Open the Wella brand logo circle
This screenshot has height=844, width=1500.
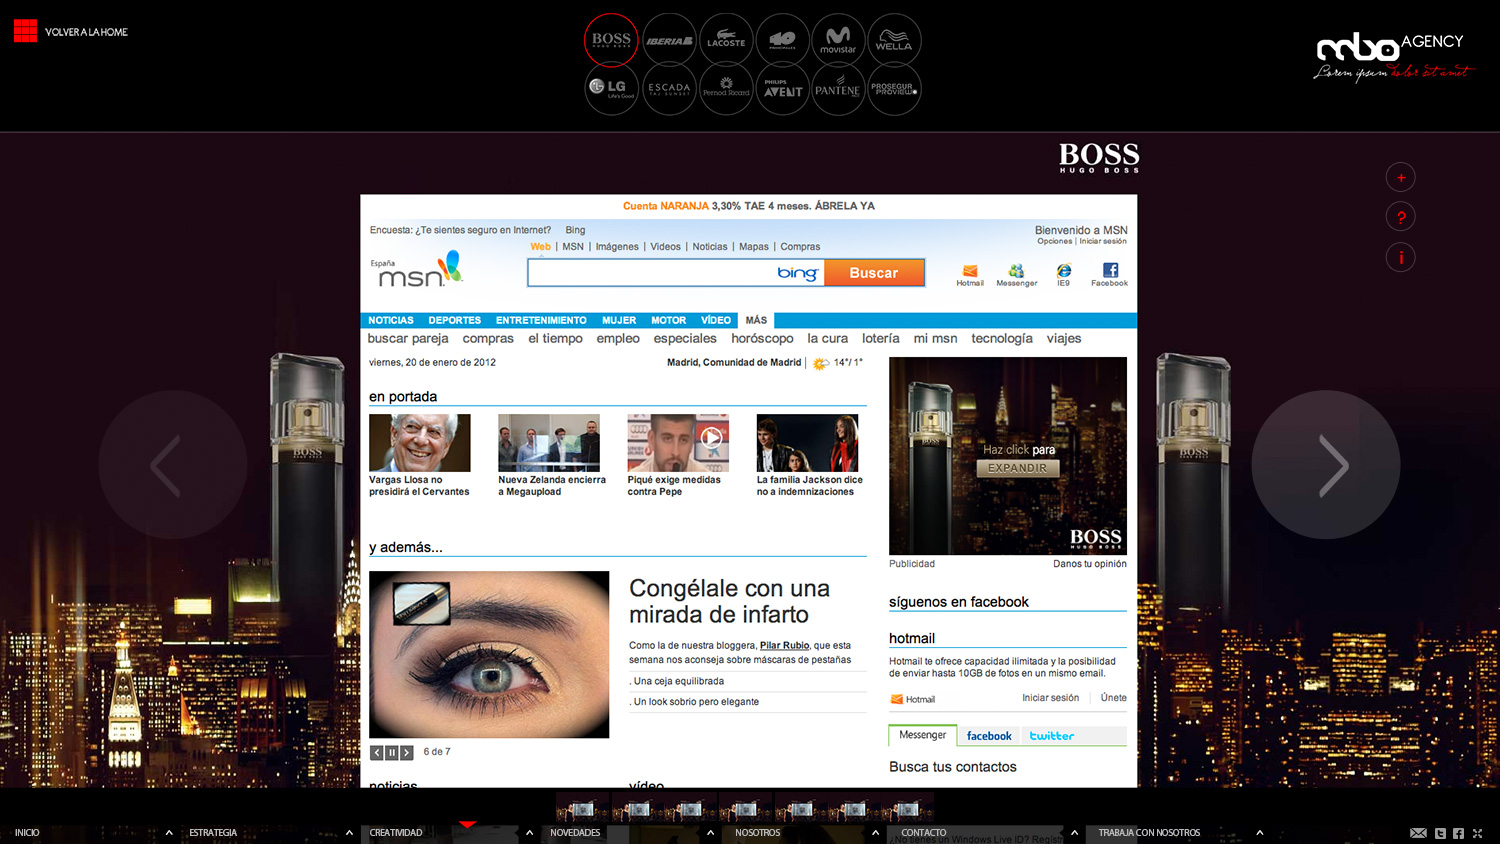point(894,40)
